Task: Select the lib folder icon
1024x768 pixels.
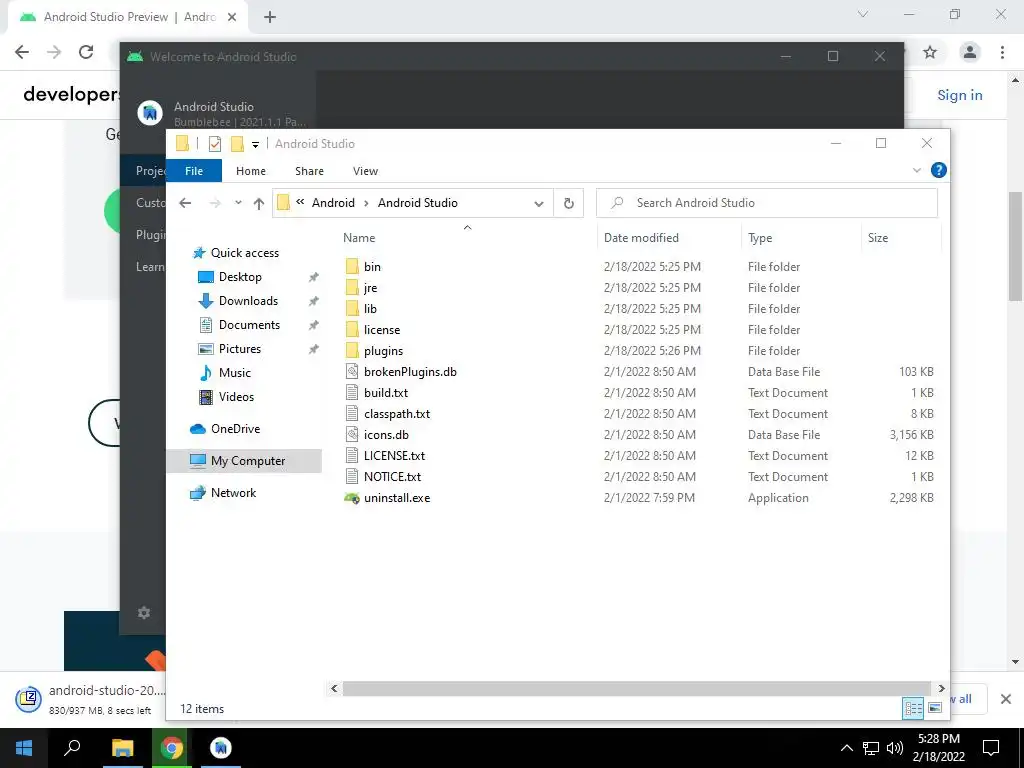Action: pos(352,308)
